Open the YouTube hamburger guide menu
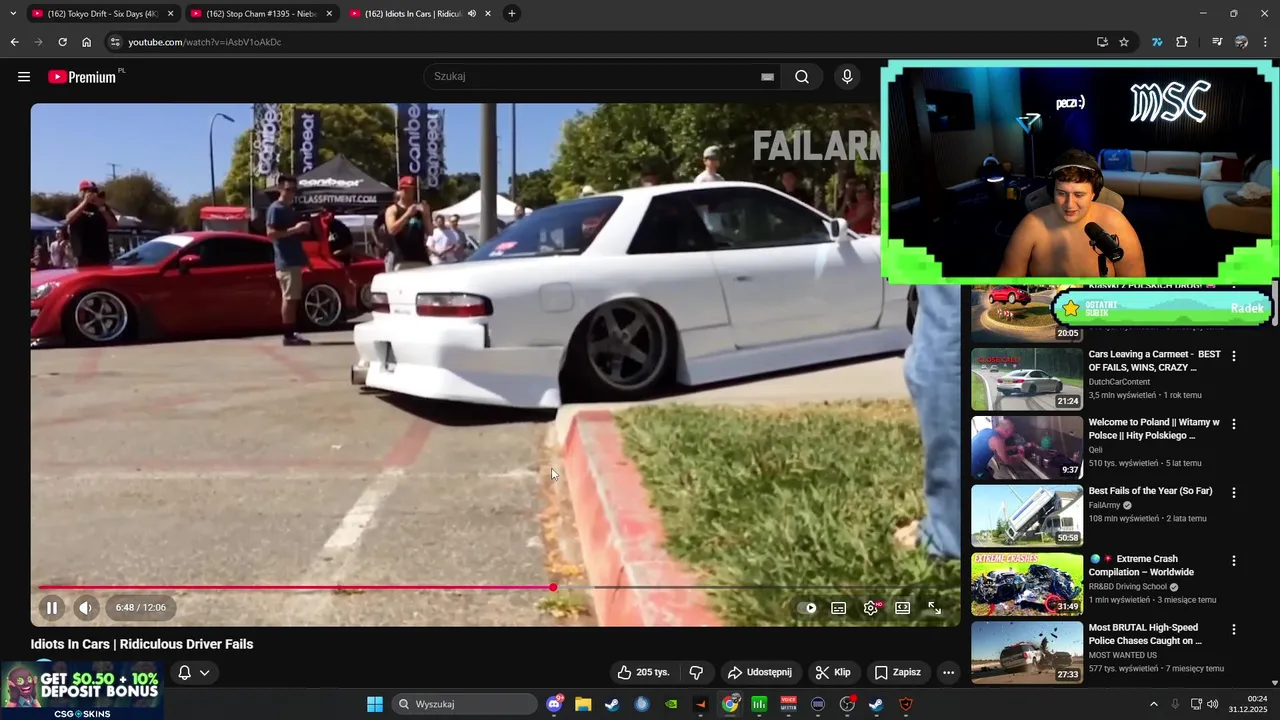This screenshot has height=720, width=1280. pos(24,77)
